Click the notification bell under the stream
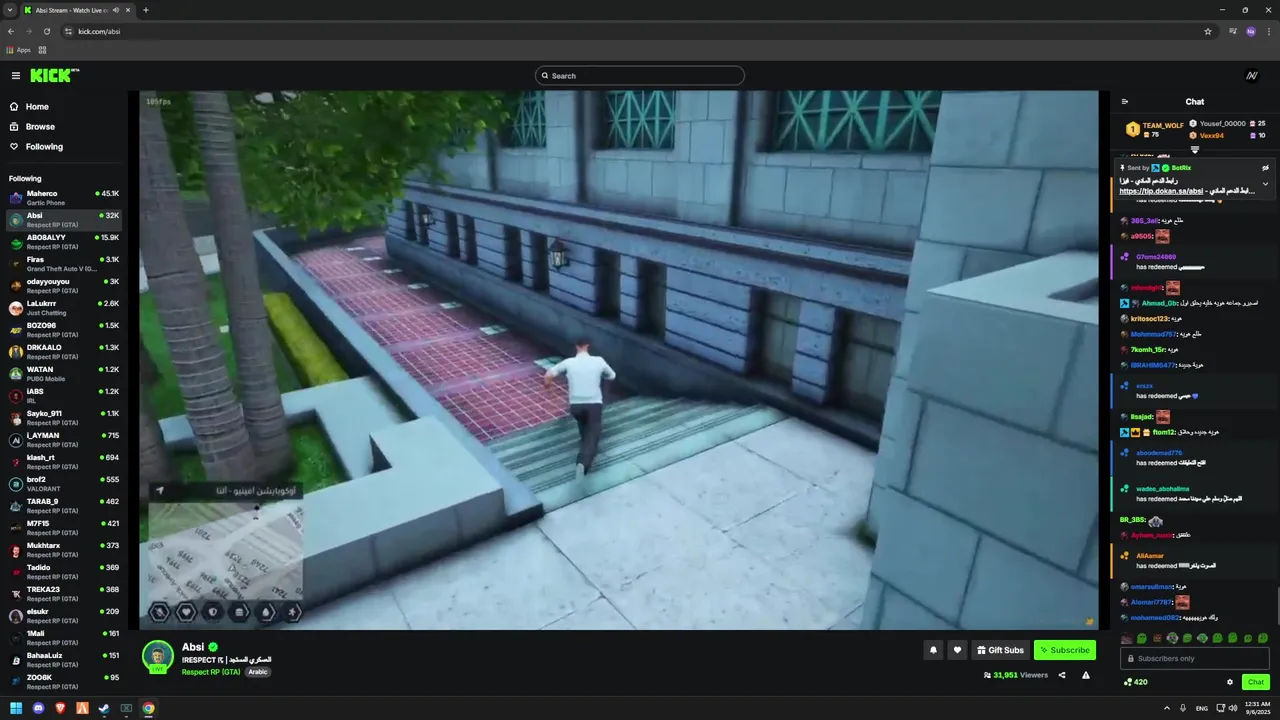Screen dimensions: 1280x720 click(x=933, y=650)
